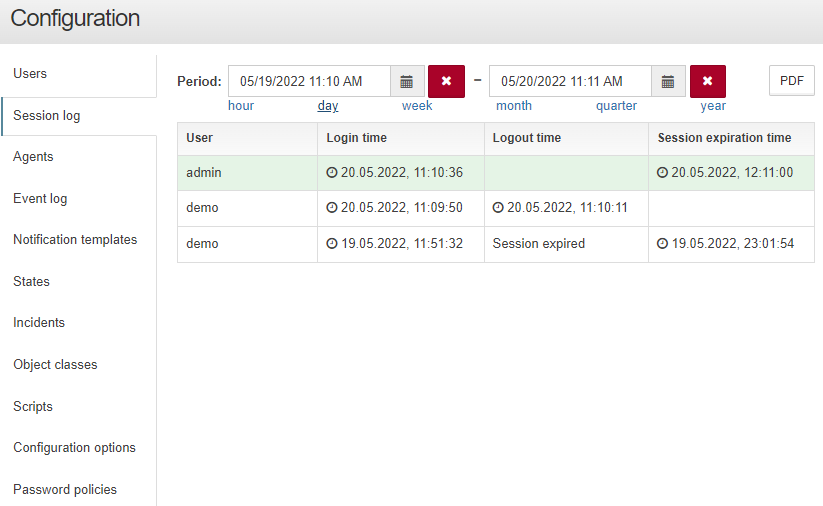Image resolution: width=823 pixels, height=506 pixels.
Task: Set period to last quarter
Action: tap(616, 106)
